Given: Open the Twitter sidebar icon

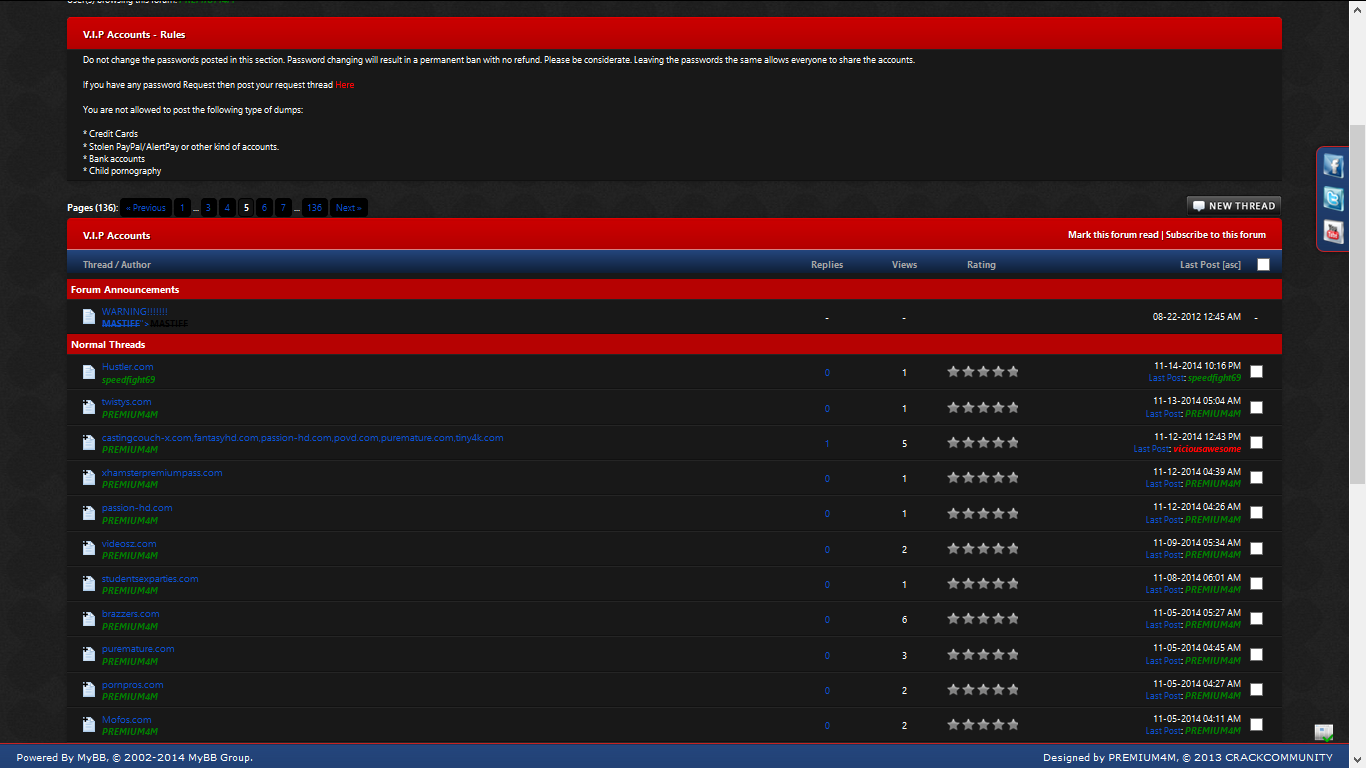Looking at the screenshot, I should [x=1333, y=198].
